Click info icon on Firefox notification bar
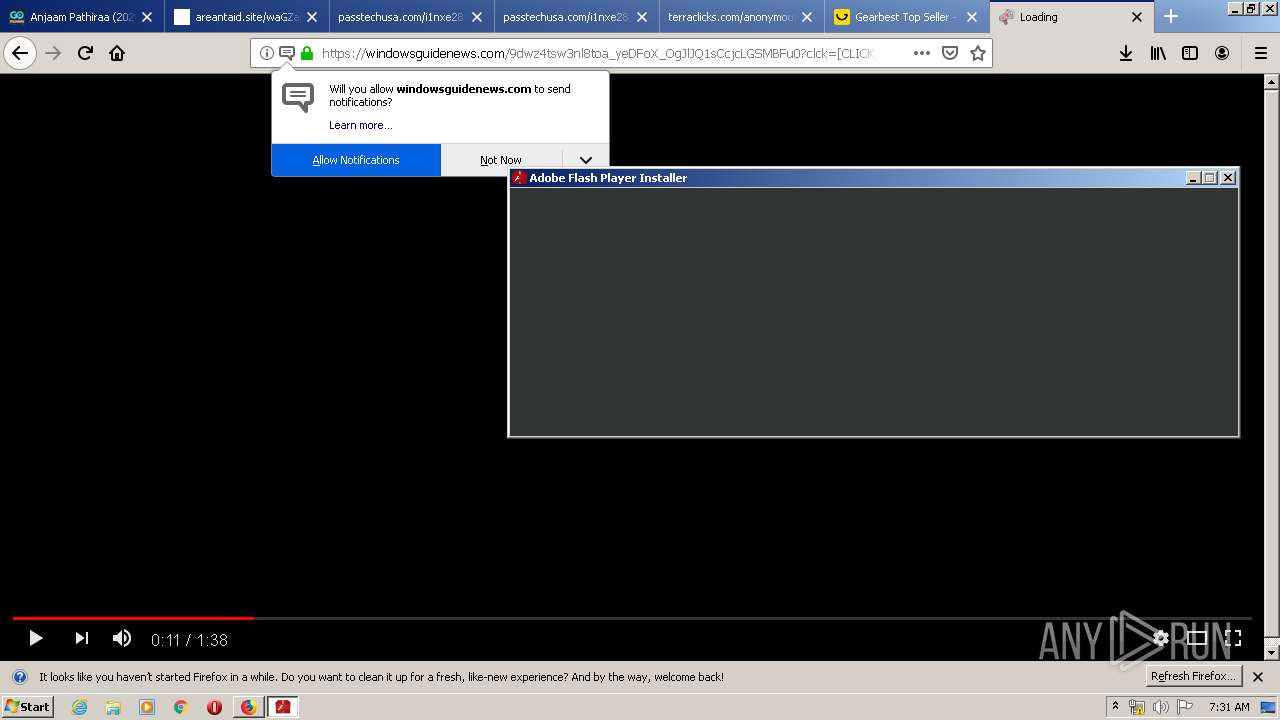 pyautogui.click(x=19, y=677)
